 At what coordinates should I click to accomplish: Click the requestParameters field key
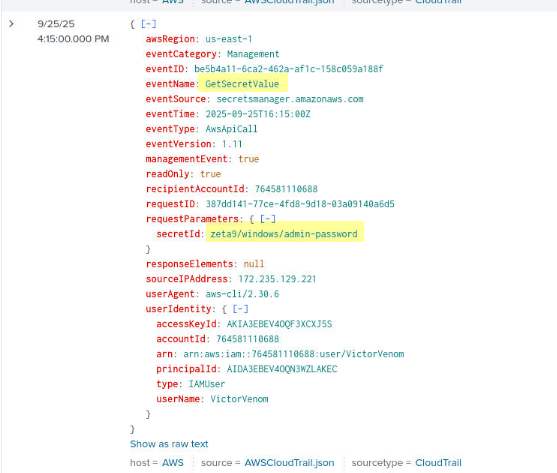(x=192, y=219)
